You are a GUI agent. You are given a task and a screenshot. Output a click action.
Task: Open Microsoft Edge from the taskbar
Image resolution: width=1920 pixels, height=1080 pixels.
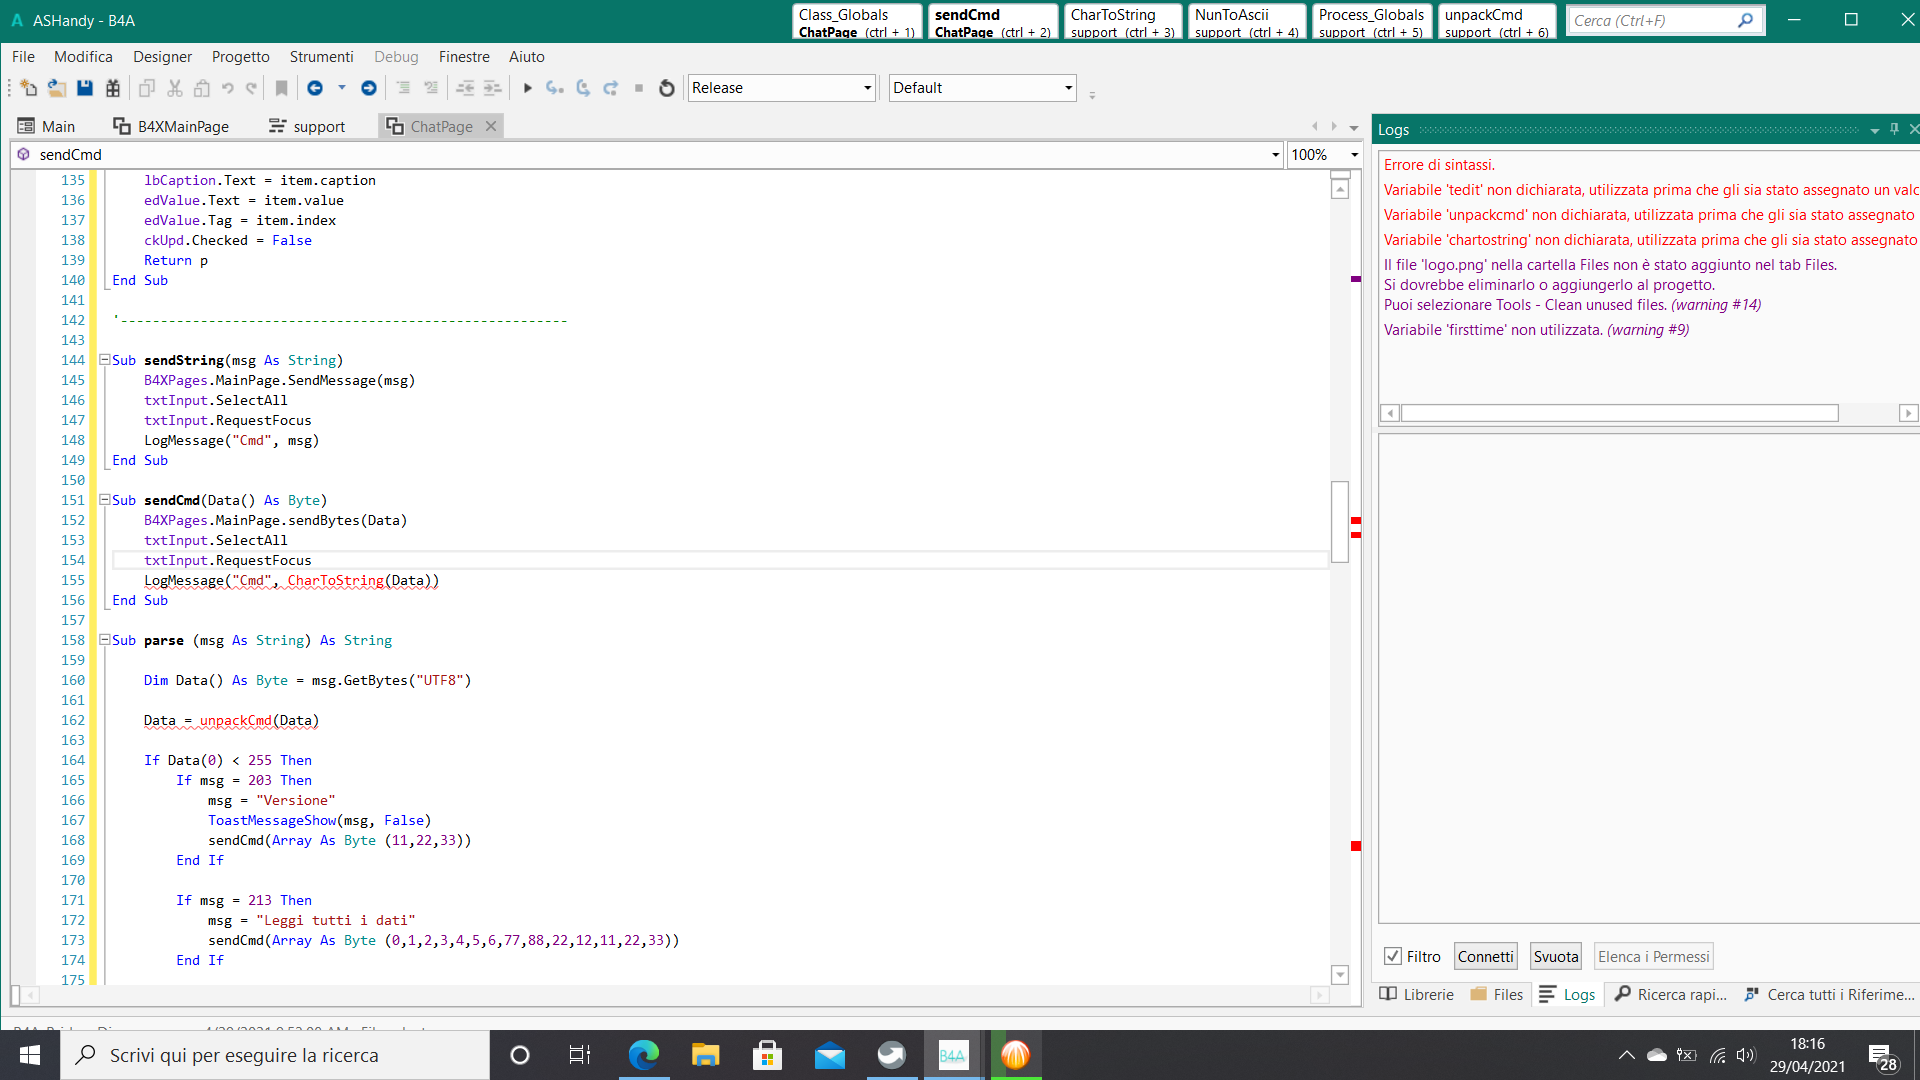643,1055
